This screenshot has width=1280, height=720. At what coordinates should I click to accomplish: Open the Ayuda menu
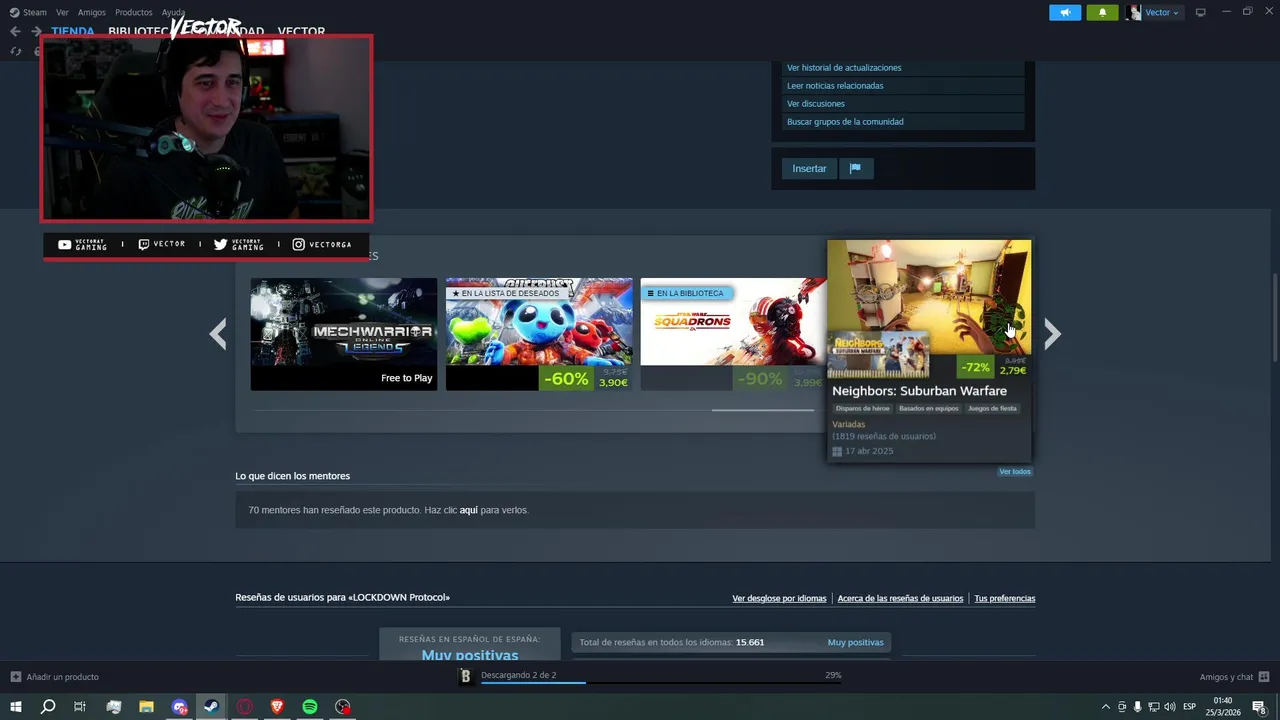(x=173, y=12)
